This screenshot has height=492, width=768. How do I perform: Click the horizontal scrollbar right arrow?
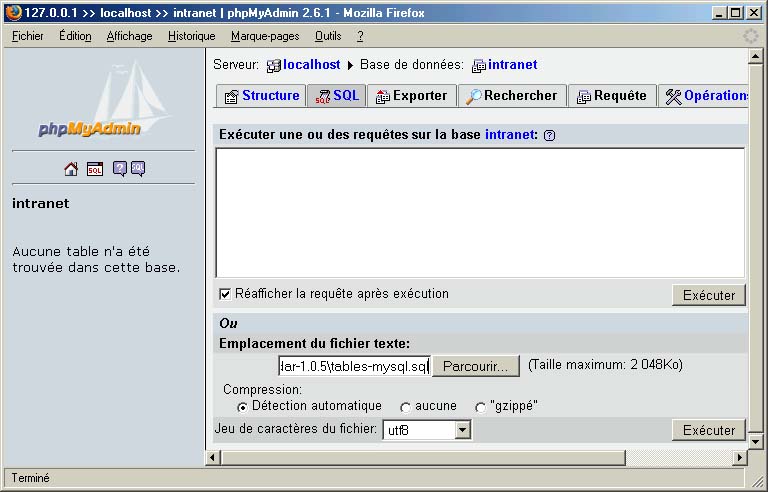(x=740, y=458)
